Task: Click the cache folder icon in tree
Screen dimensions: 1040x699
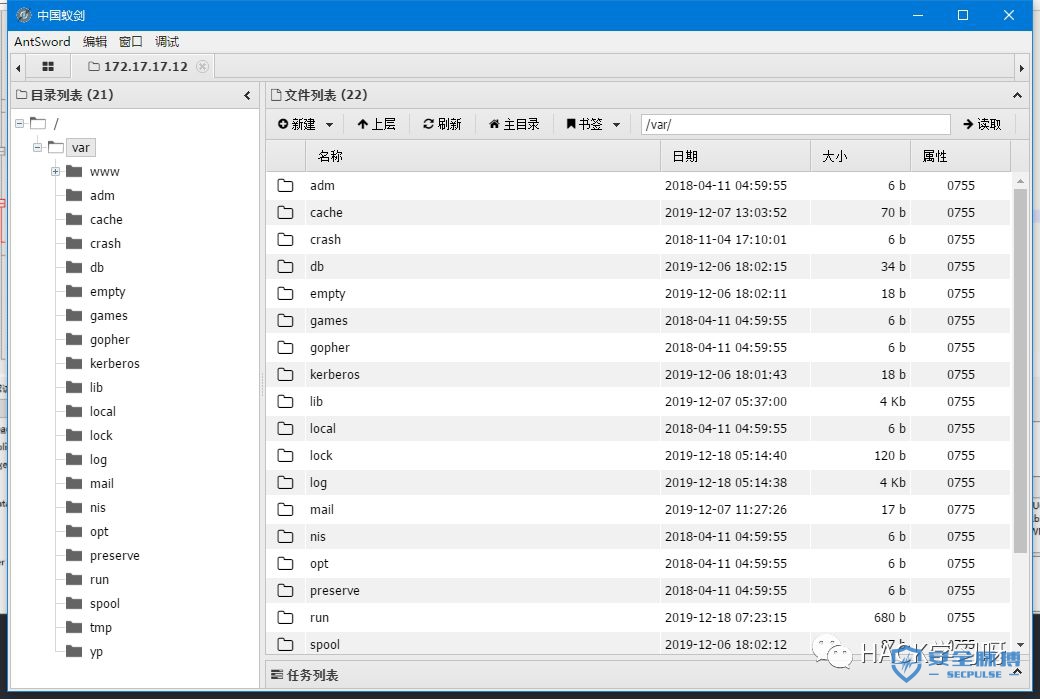Action: click(74, 219)
